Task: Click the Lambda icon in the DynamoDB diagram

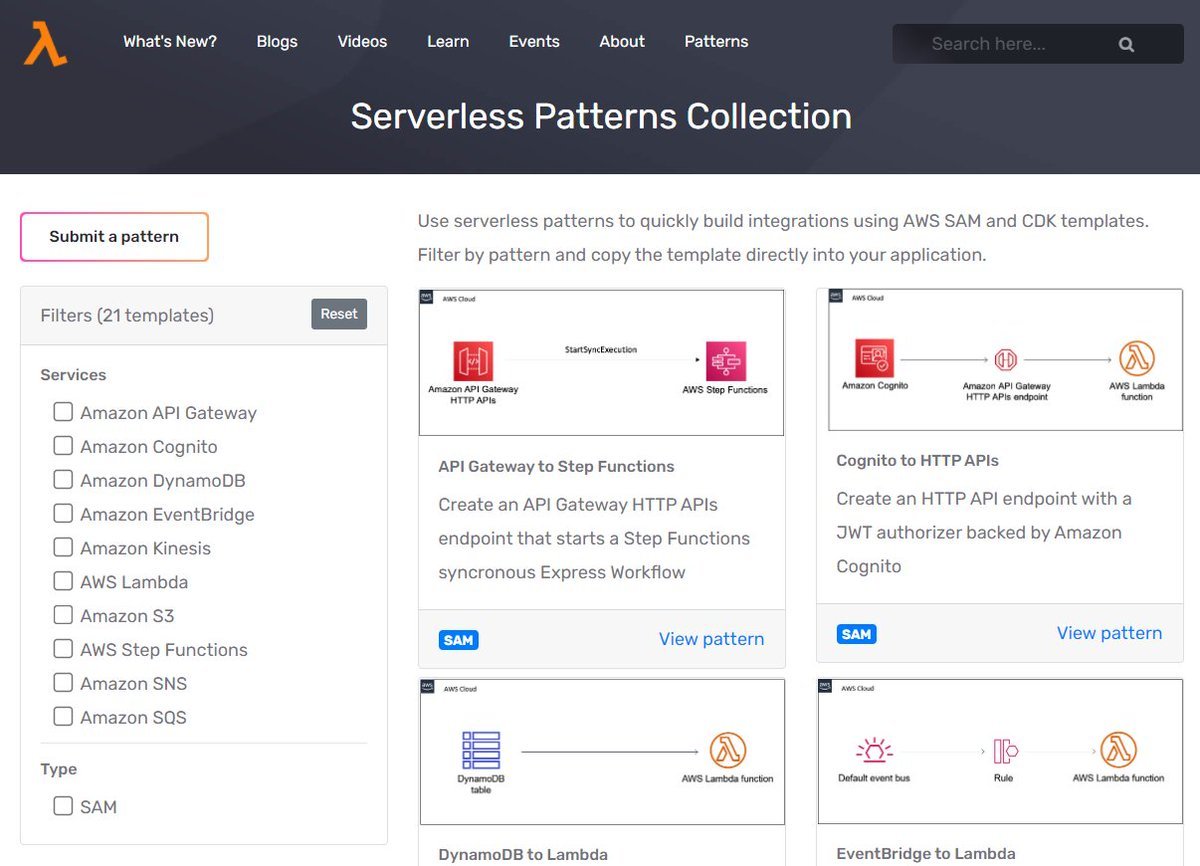Action: tap(727, 750)
